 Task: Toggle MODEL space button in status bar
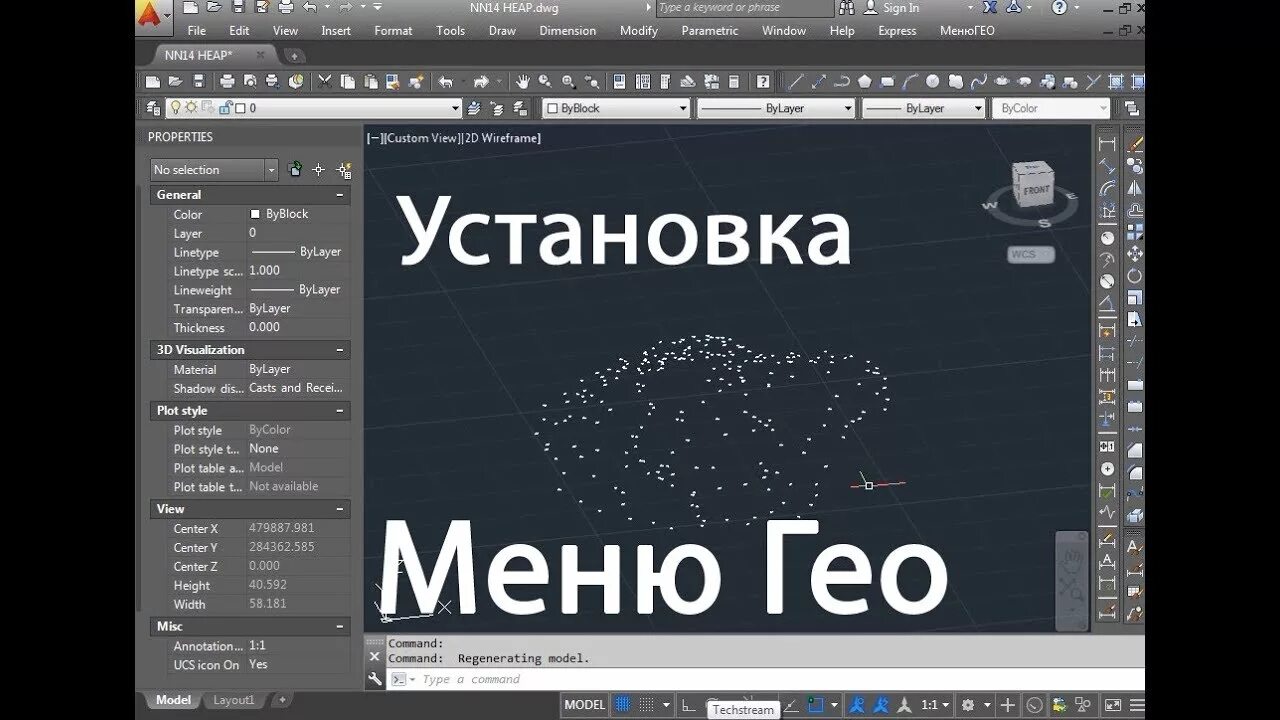point(585,705)
